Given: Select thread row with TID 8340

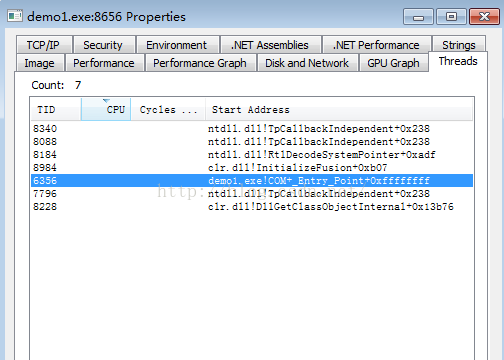Looking at the screenshot, I should click(x=252, y=129).
